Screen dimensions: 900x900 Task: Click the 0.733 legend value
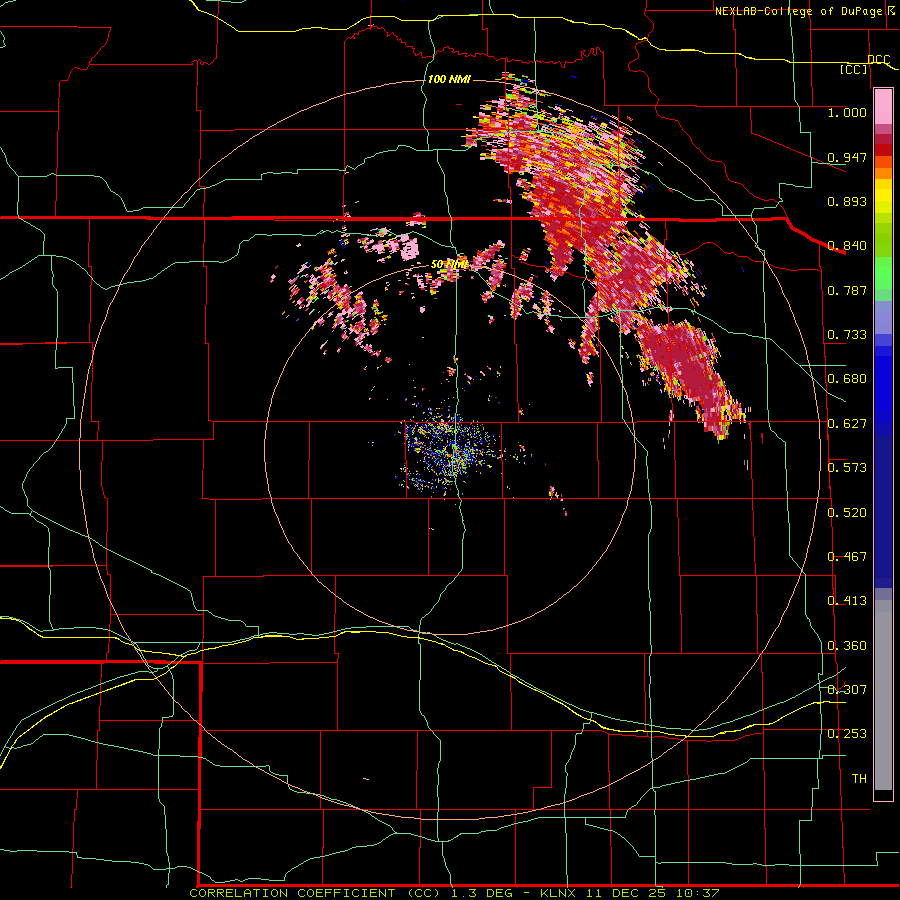[847, 335]
